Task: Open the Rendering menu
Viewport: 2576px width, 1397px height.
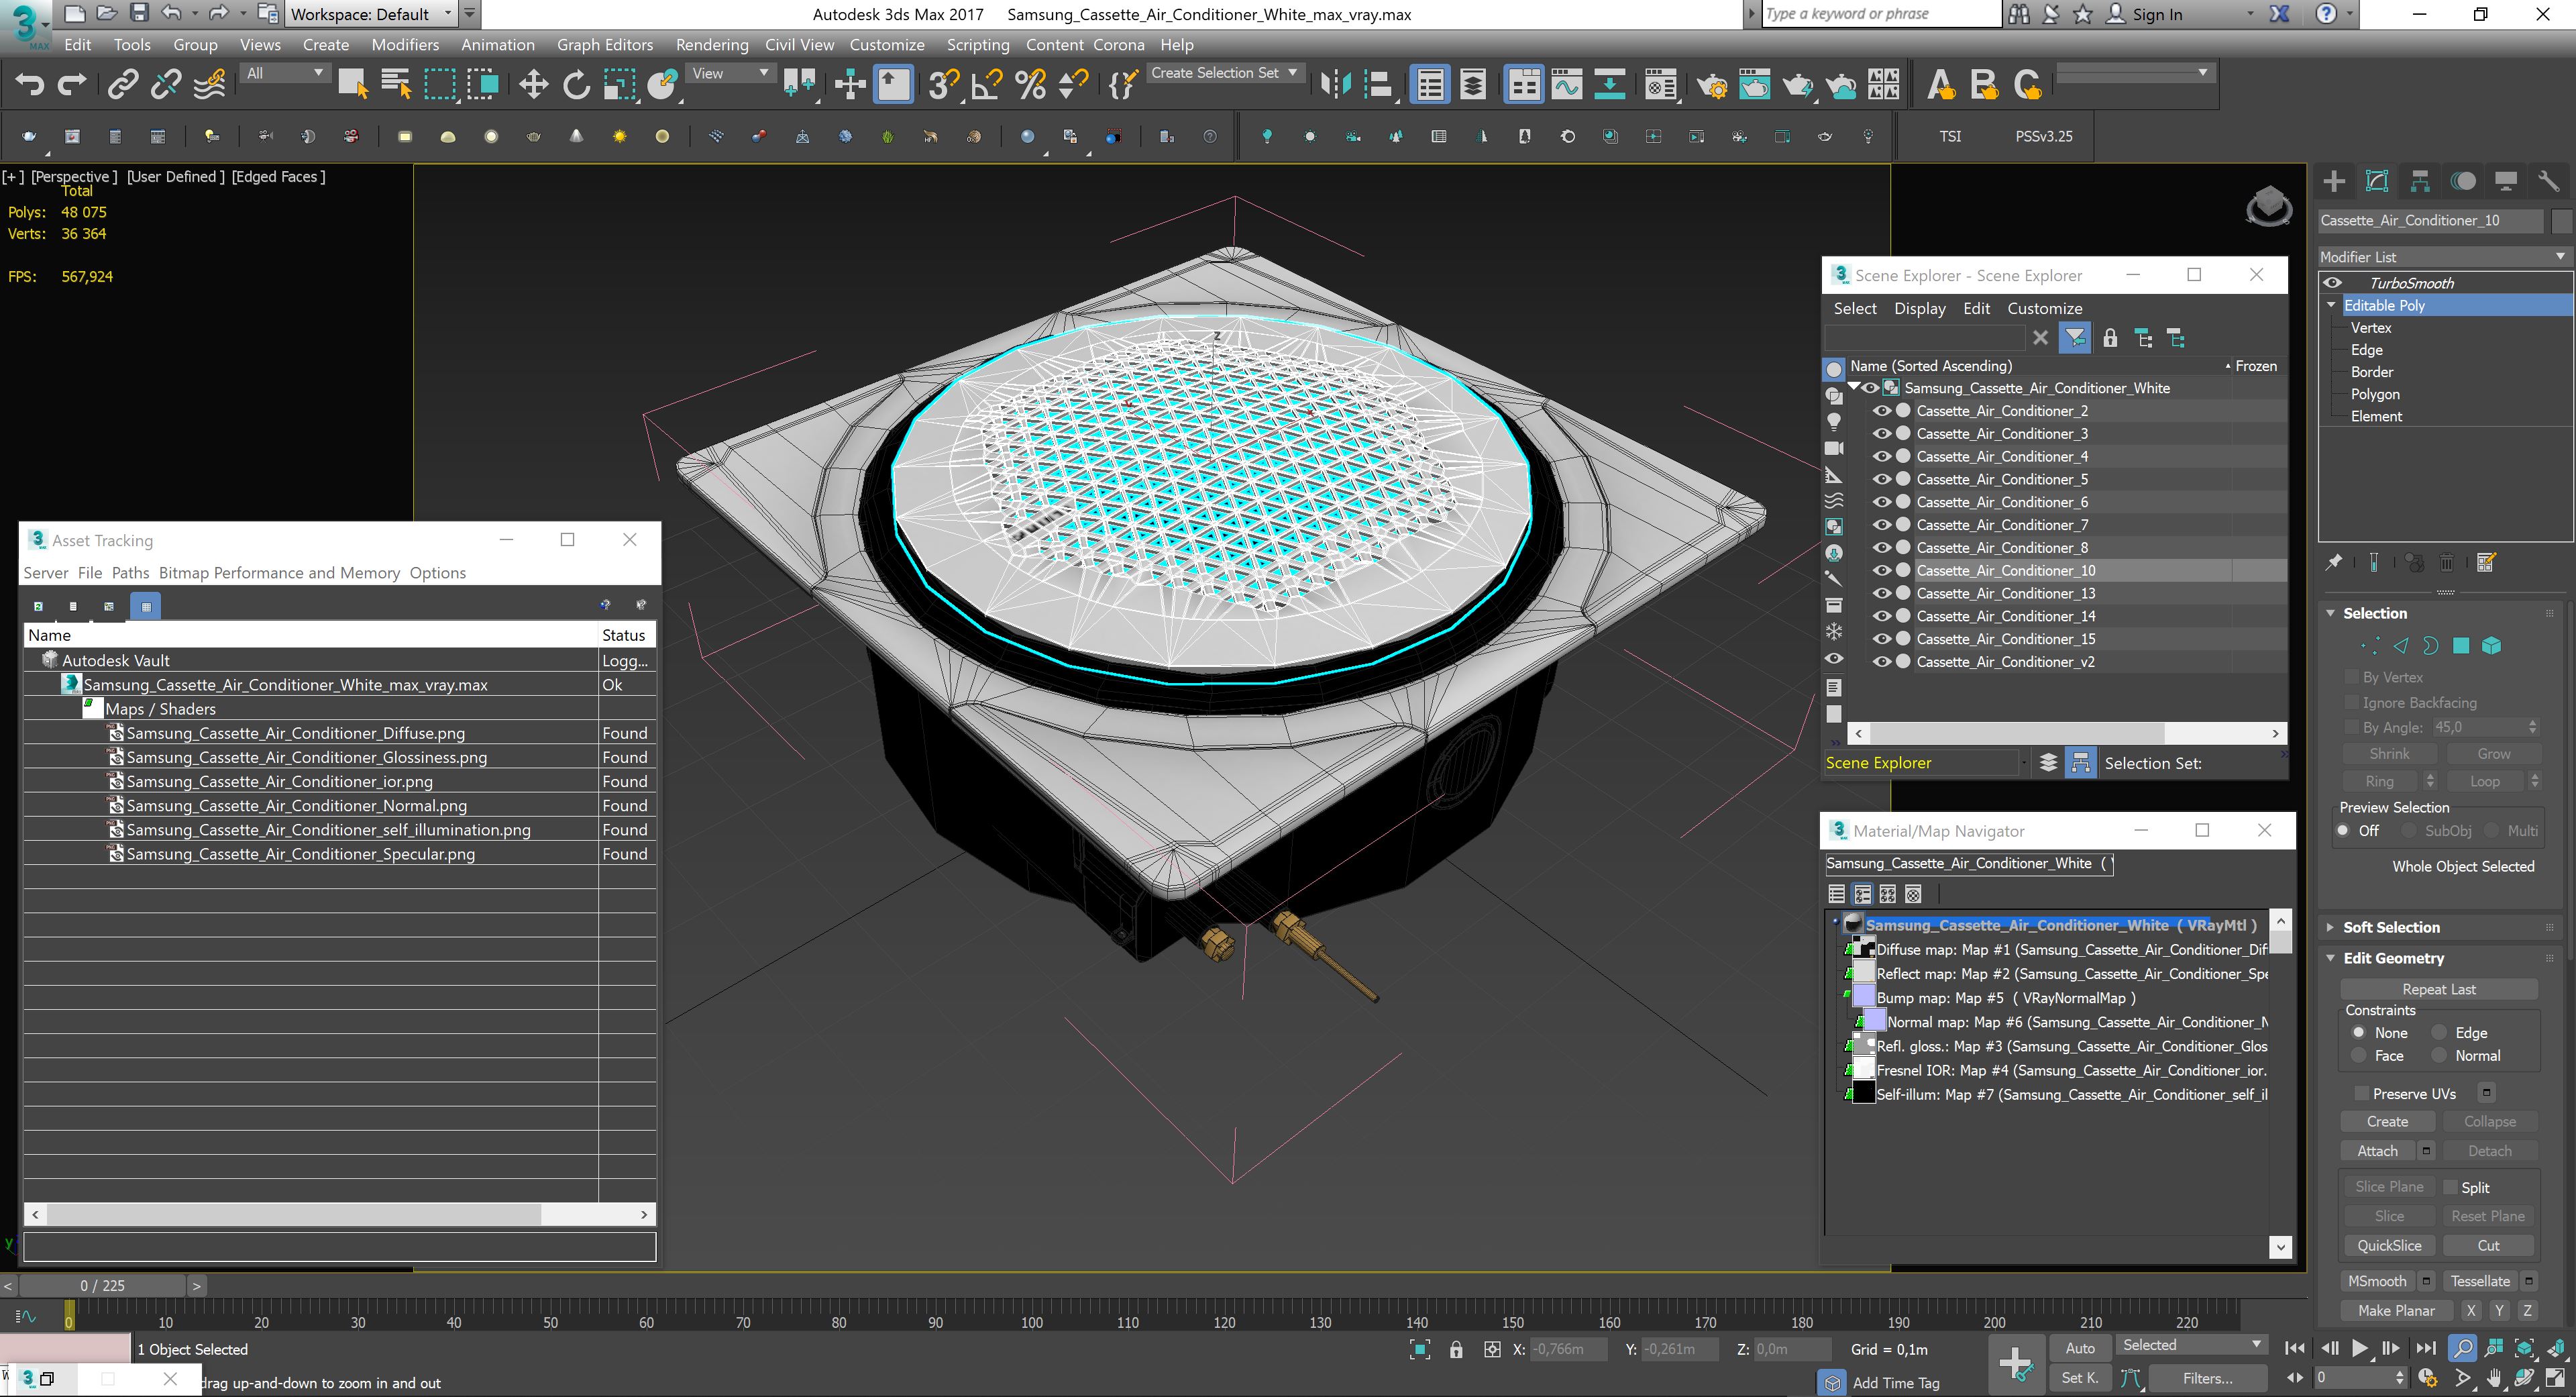Action: point(711,44)
